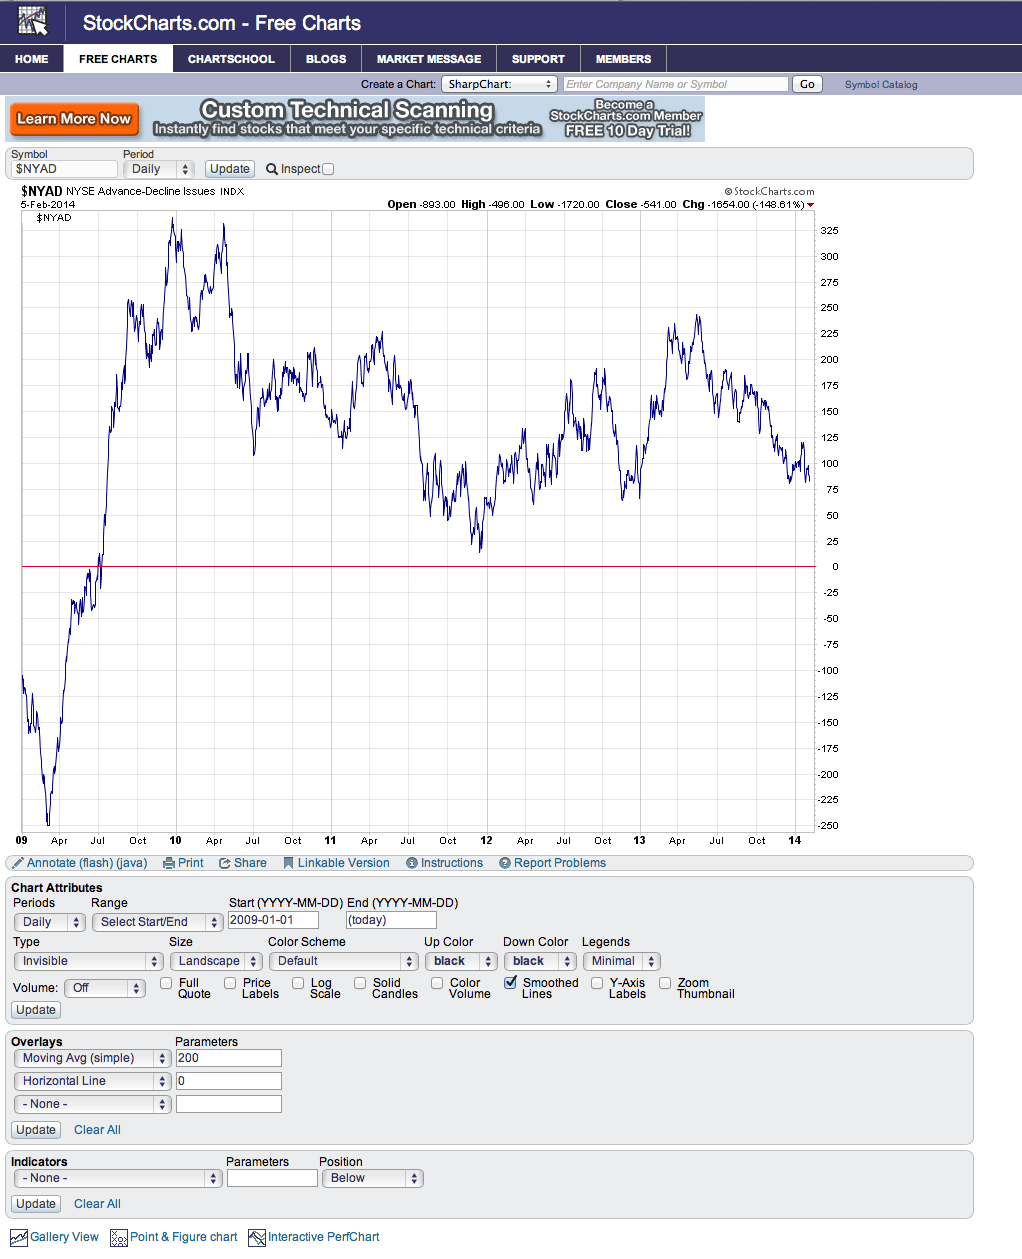1022x1259 pixels.
Task: Open the Symbol Catalog link
Action: (881, 85)
